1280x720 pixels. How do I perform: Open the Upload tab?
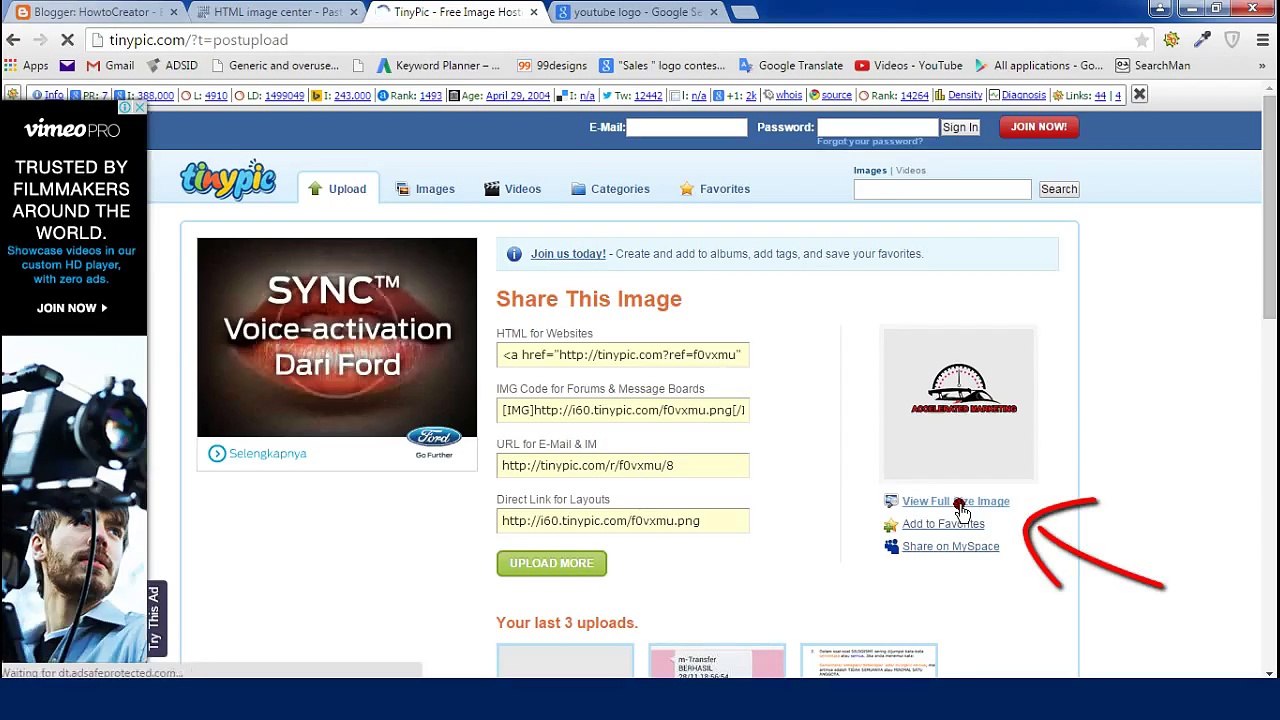[x=338, y=189]
